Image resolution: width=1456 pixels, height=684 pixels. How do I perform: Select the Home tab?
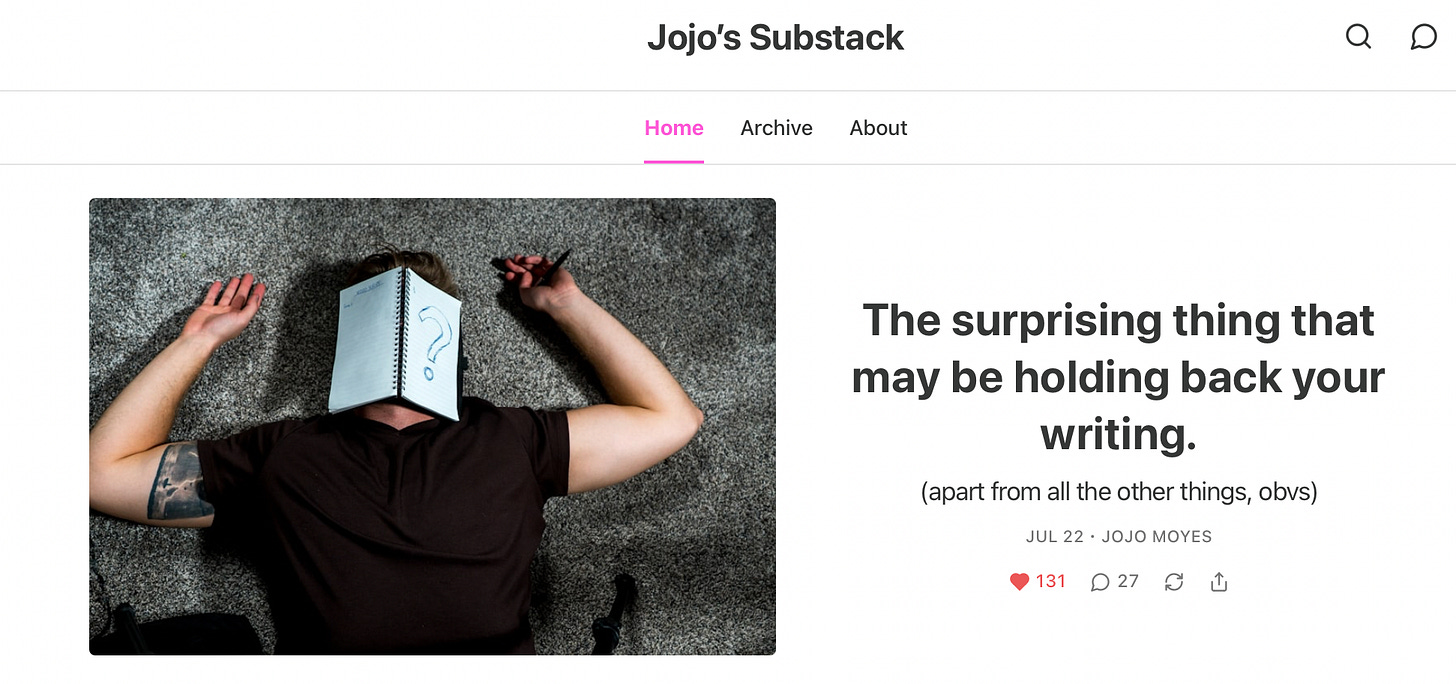point(674,128)
